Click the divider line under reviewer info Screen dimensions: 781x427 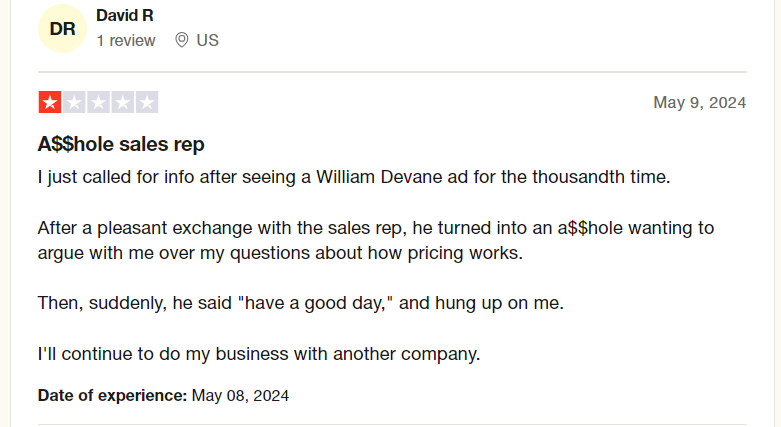pyautogui.click(x=392, y=72)
